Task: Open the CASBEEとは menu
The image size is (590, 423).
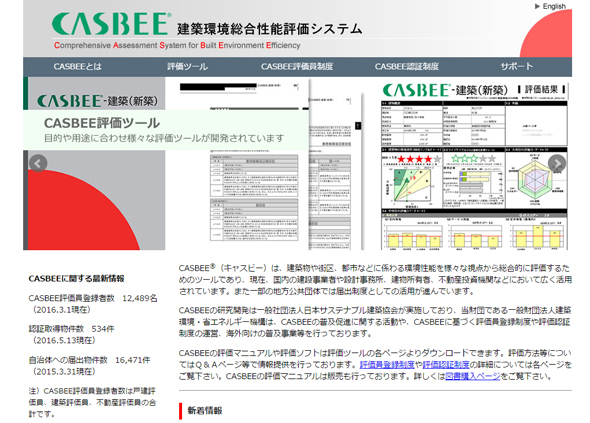Action: click(78, 67)
